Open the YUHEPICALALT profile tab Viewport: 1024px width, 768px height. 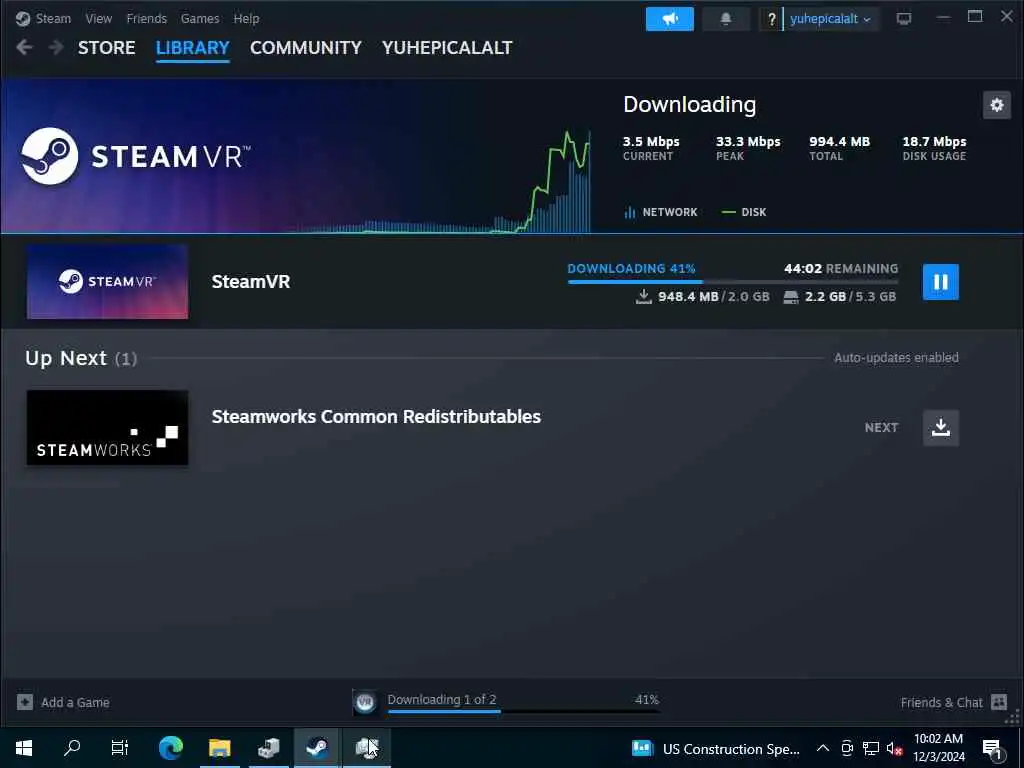447,48
